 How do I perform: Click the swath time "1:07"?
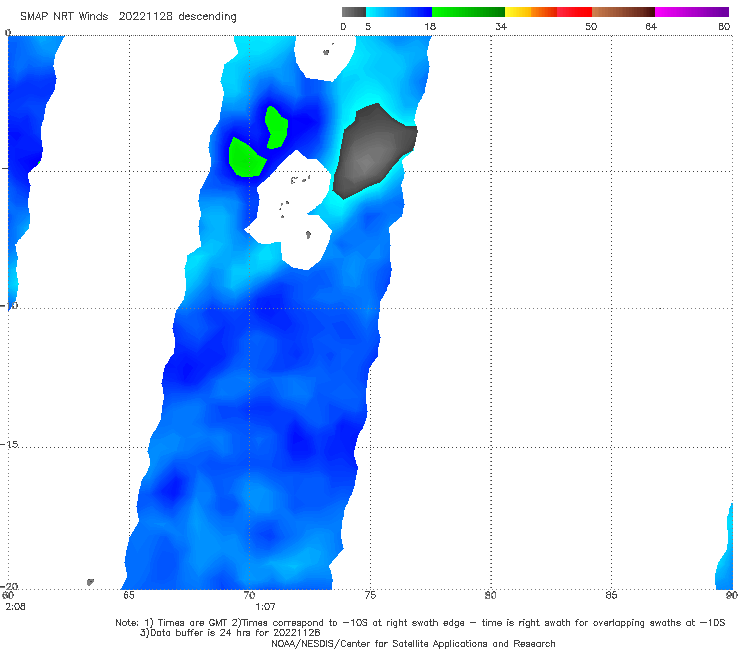click(265, 607)
